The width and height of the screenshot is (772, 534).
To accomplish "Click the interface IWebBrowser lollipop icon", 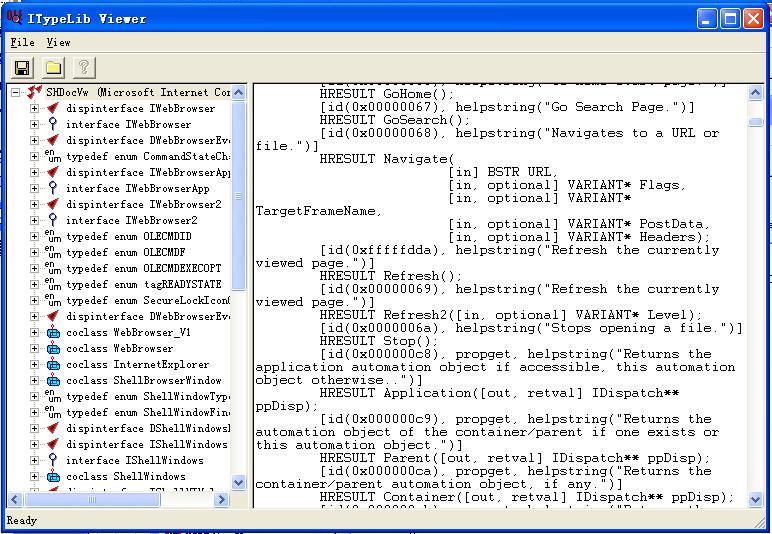I will click(53, 124).
